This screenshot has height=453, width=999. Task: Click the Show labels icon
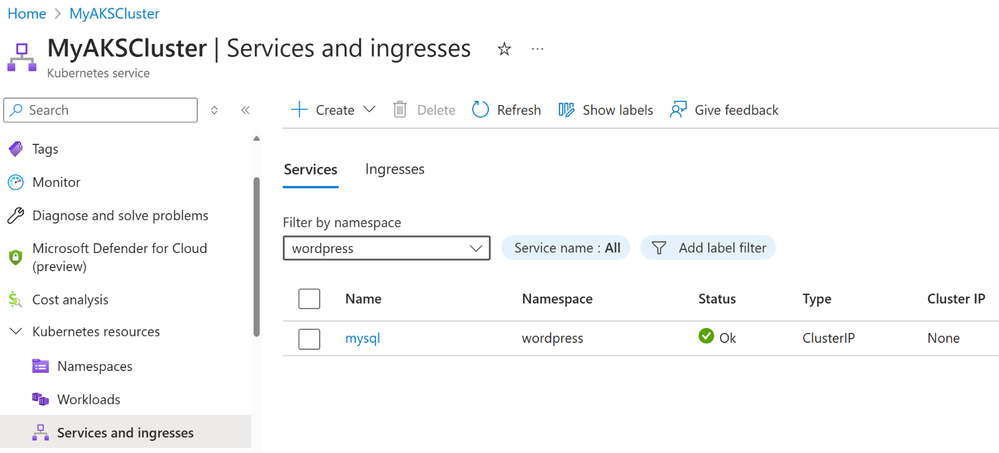[x=566, y=110]
